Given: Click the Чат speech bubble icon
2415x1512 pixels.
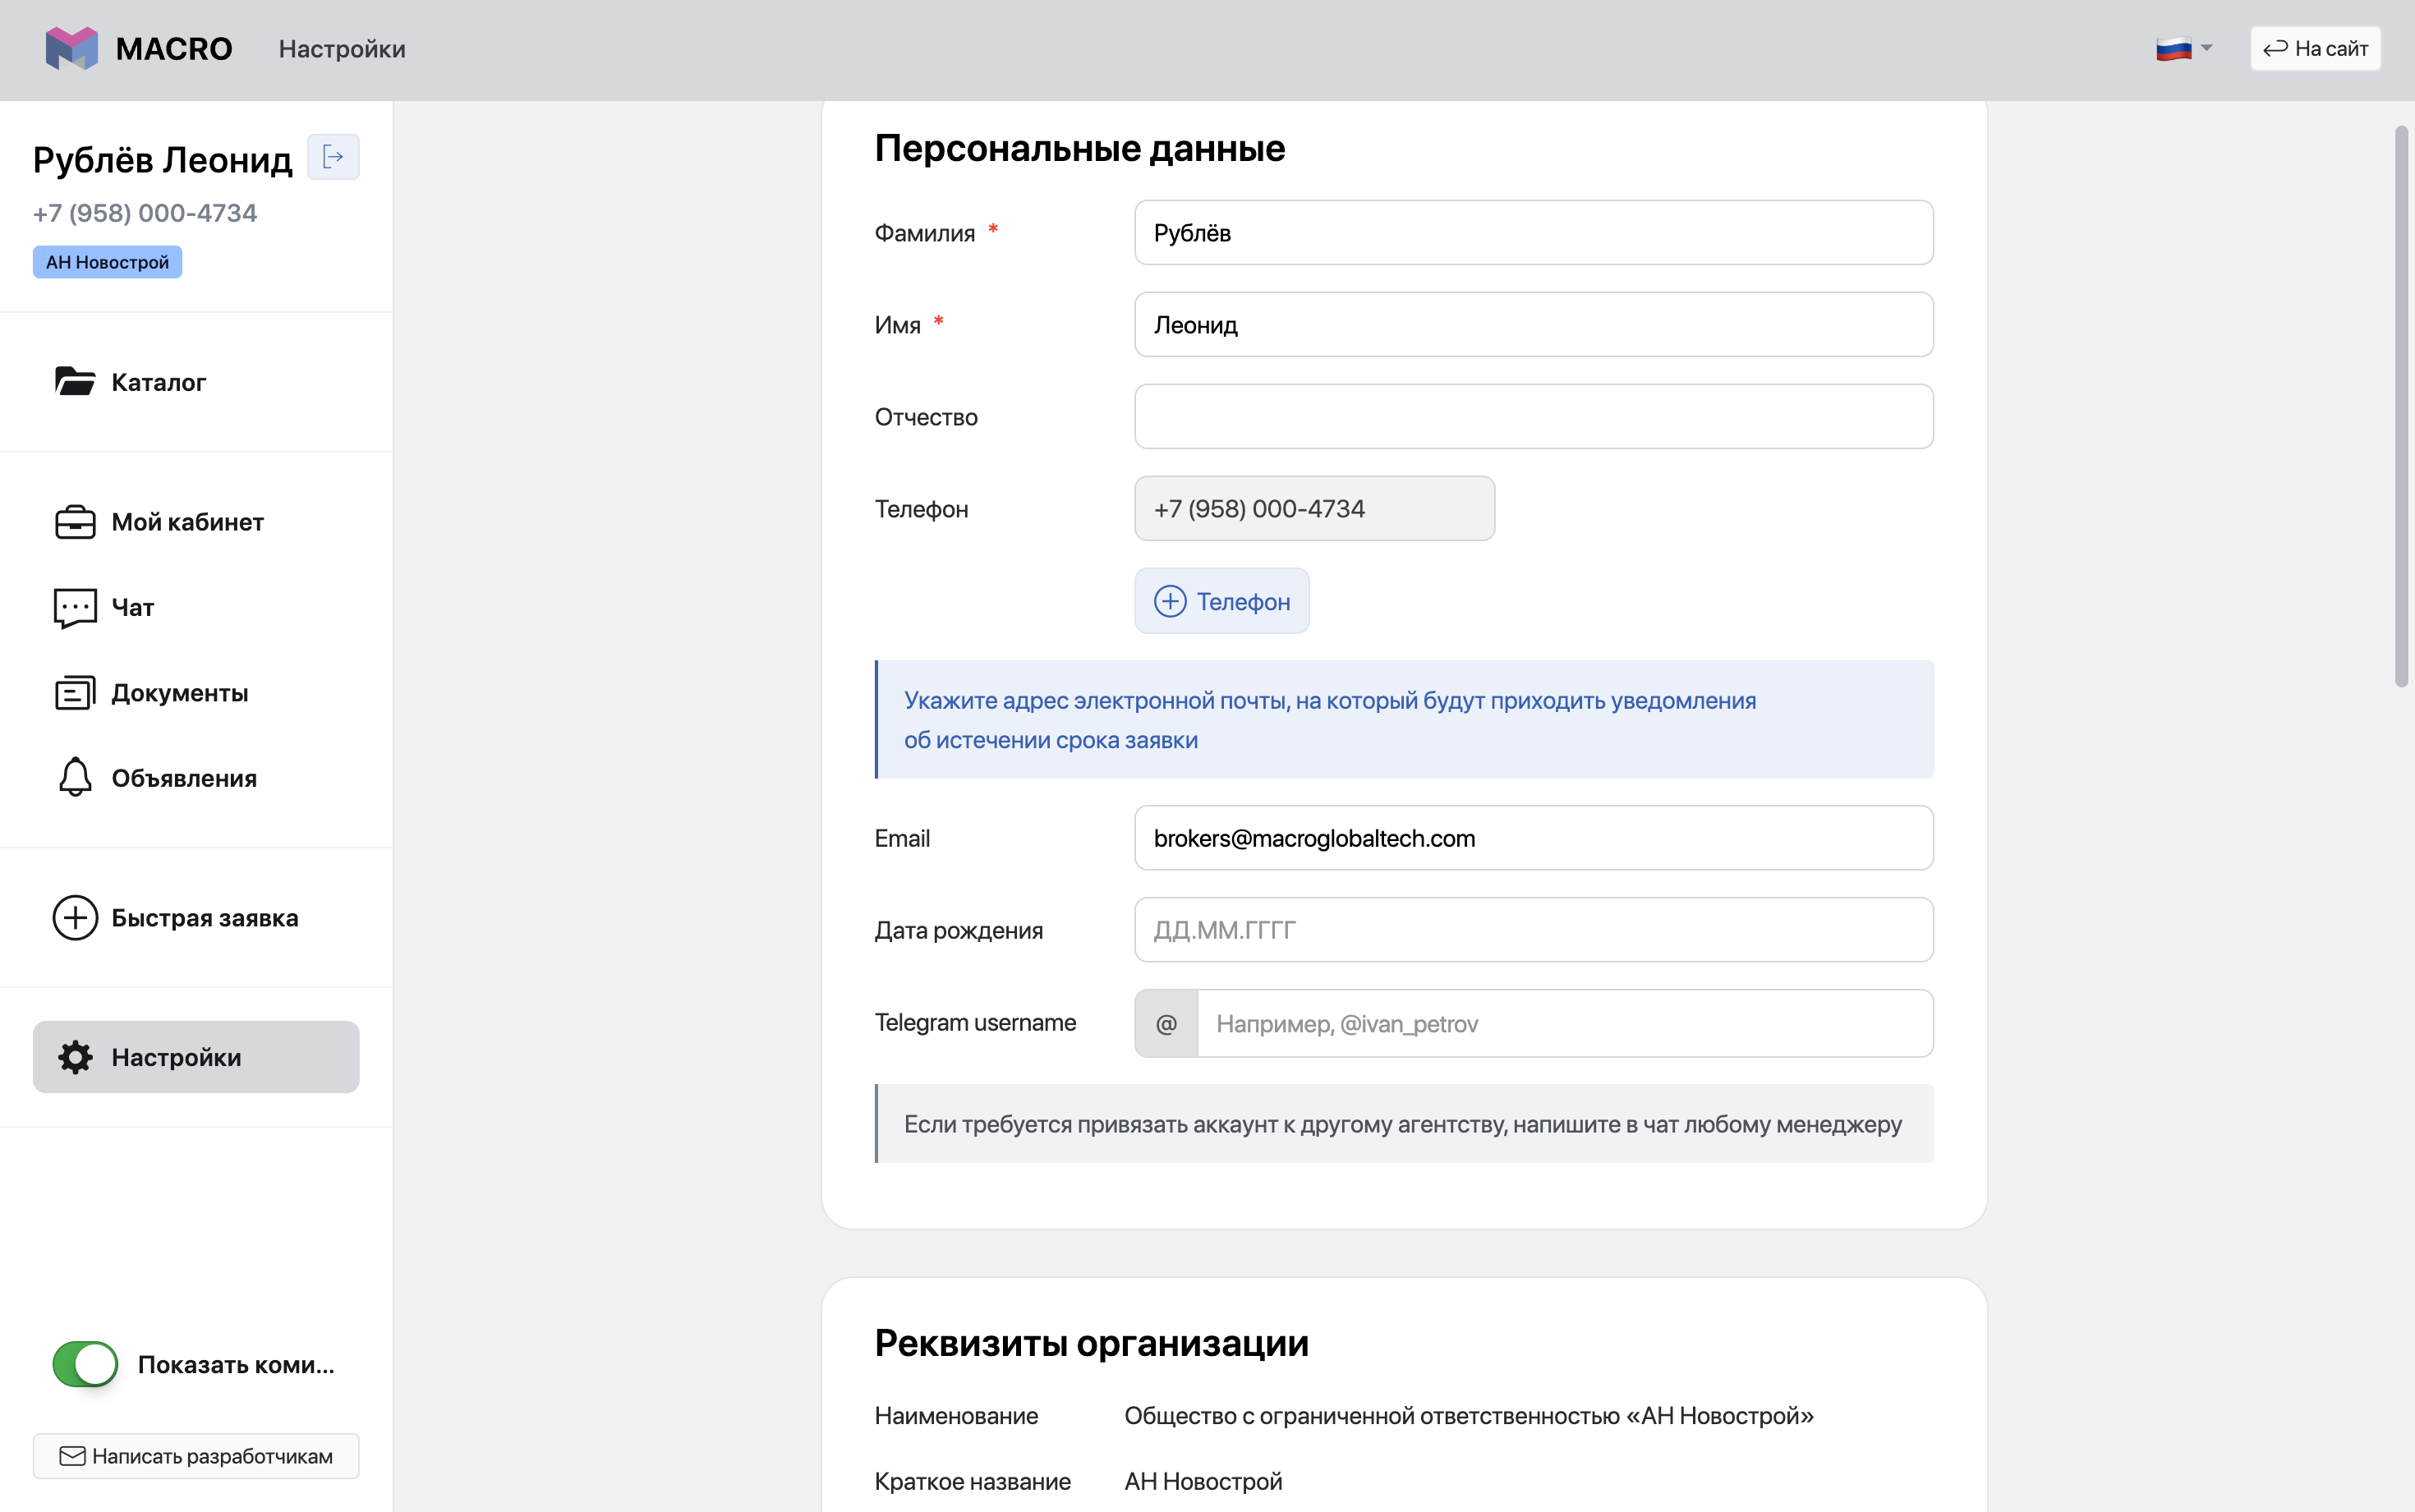Looking at the screenshot, I should (x=75, y=608).
